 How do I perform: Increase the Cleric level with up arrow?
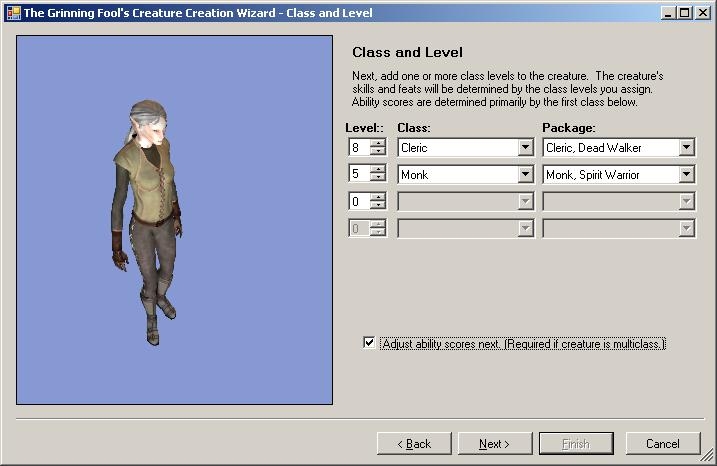377,143
